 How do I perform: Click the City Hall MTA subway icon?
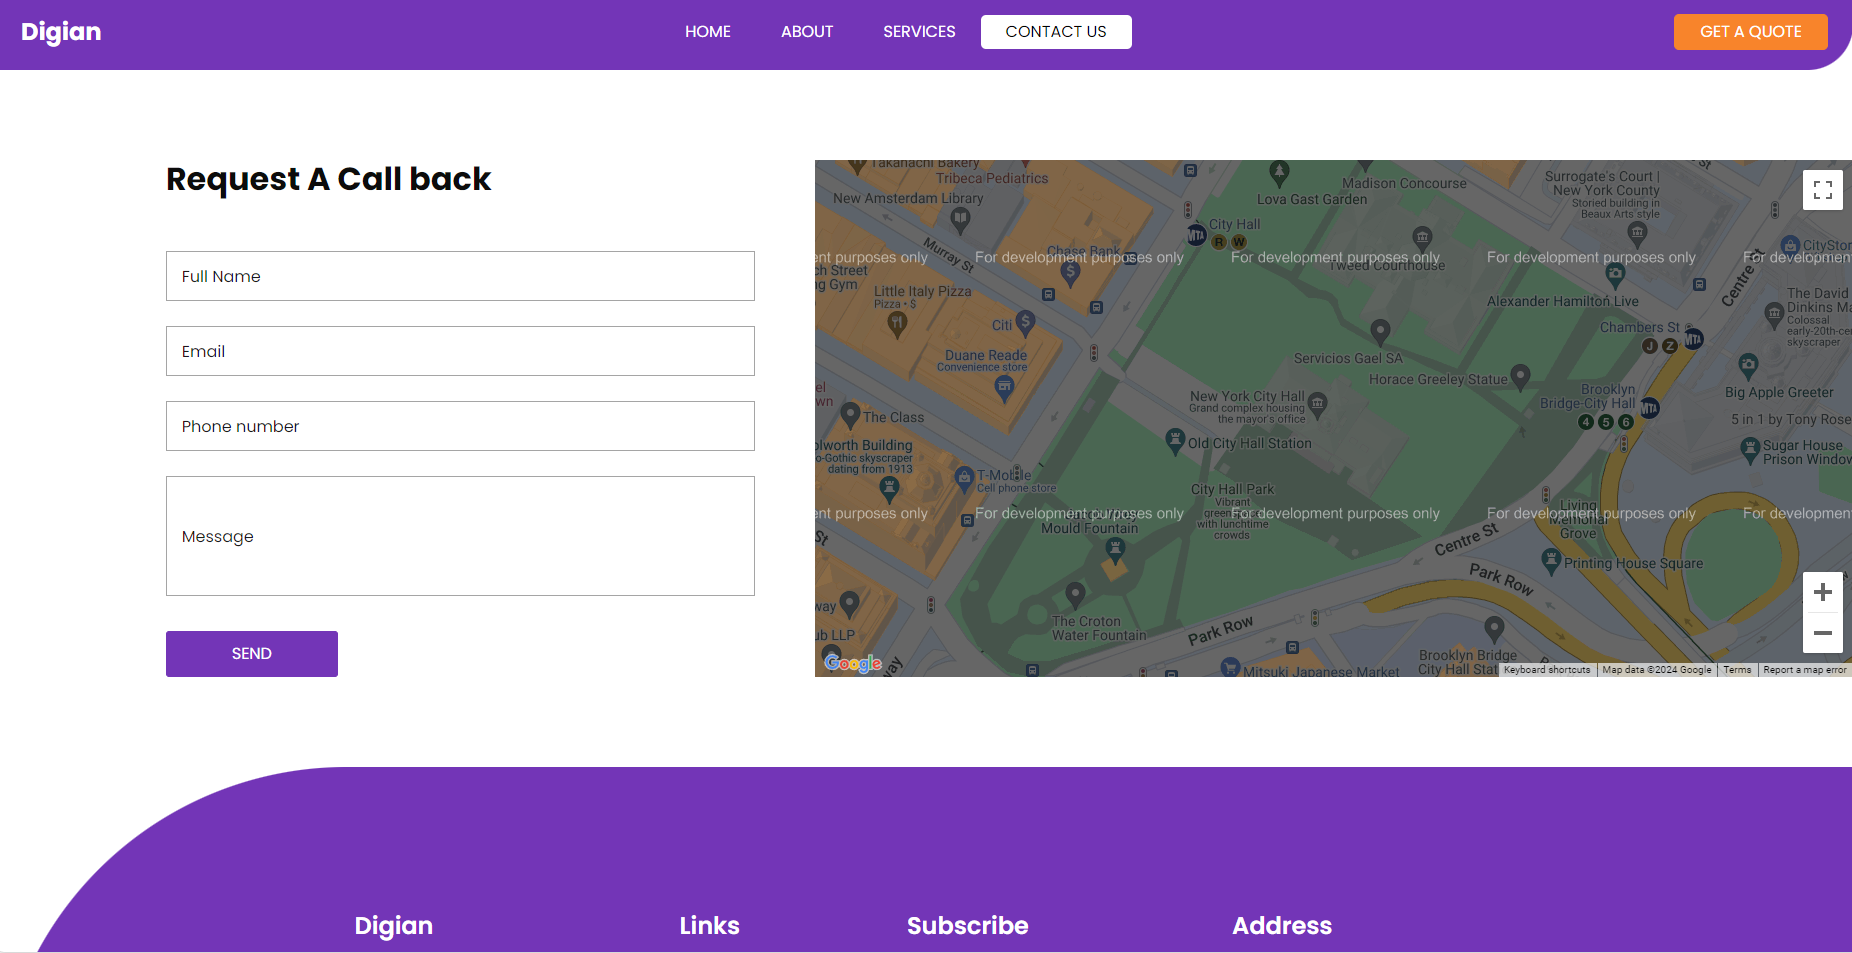pos(1196,235)
